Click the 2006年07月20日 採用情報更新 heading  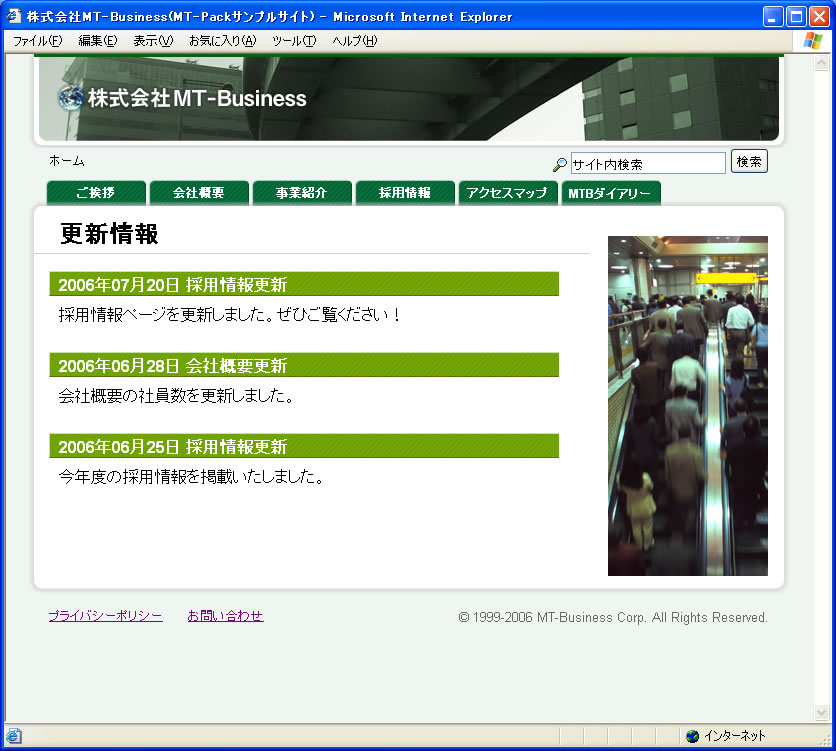(x=304, y=284)
